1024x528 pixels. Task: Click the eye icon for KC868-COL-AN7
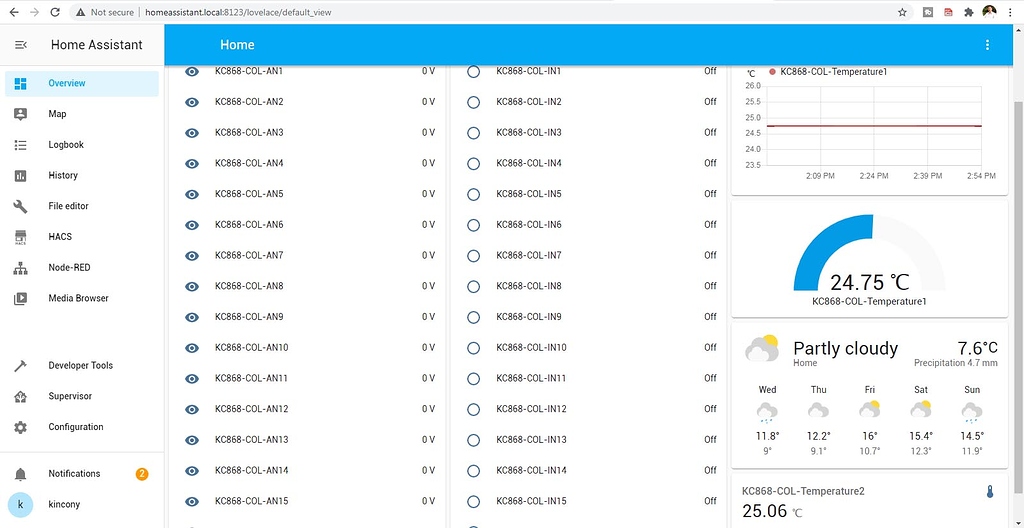[191, 256]
